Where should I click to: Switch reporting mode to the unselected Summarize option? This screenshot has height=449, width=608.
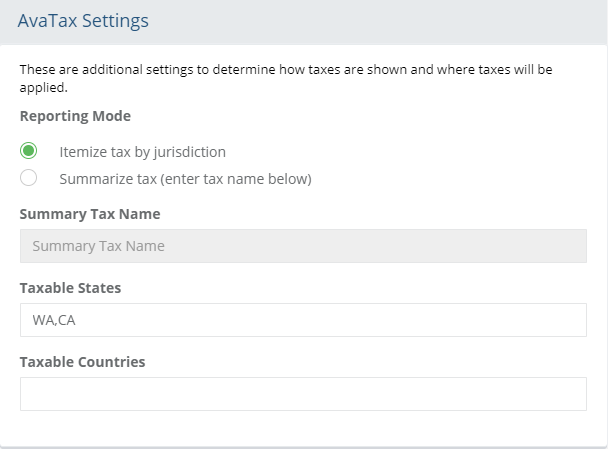29,179
